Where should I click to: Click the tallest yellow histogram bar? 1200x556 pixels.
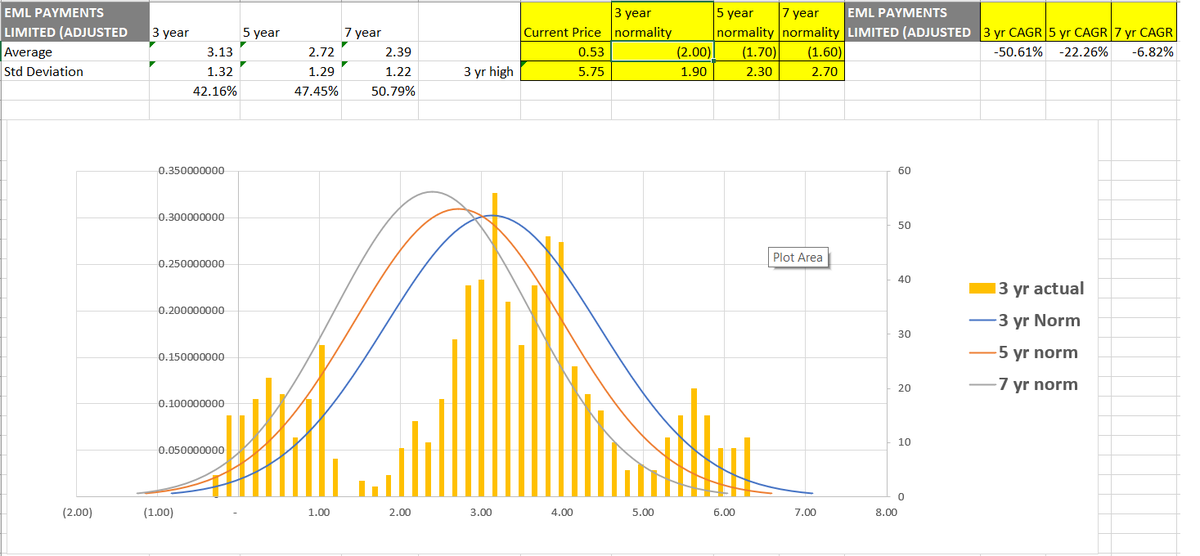495,344
